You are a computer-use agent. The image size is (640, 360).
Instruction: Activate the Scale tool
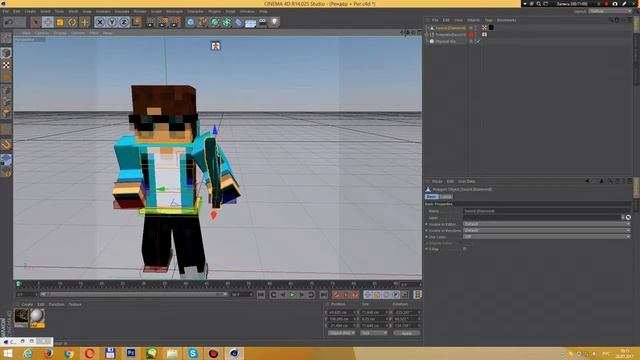pos(60,22)
